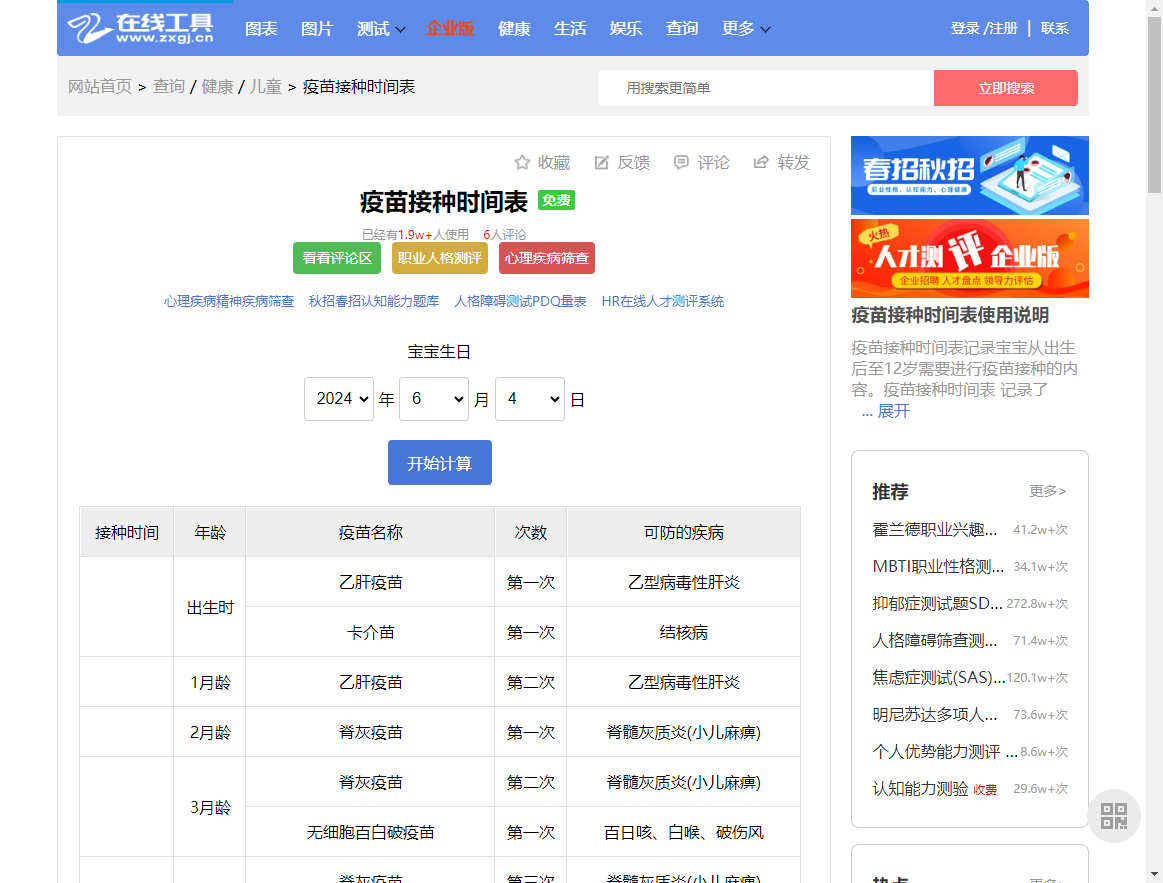Open the floating QR code icon
This screenshot has height=883, width=1163.
1113,815
